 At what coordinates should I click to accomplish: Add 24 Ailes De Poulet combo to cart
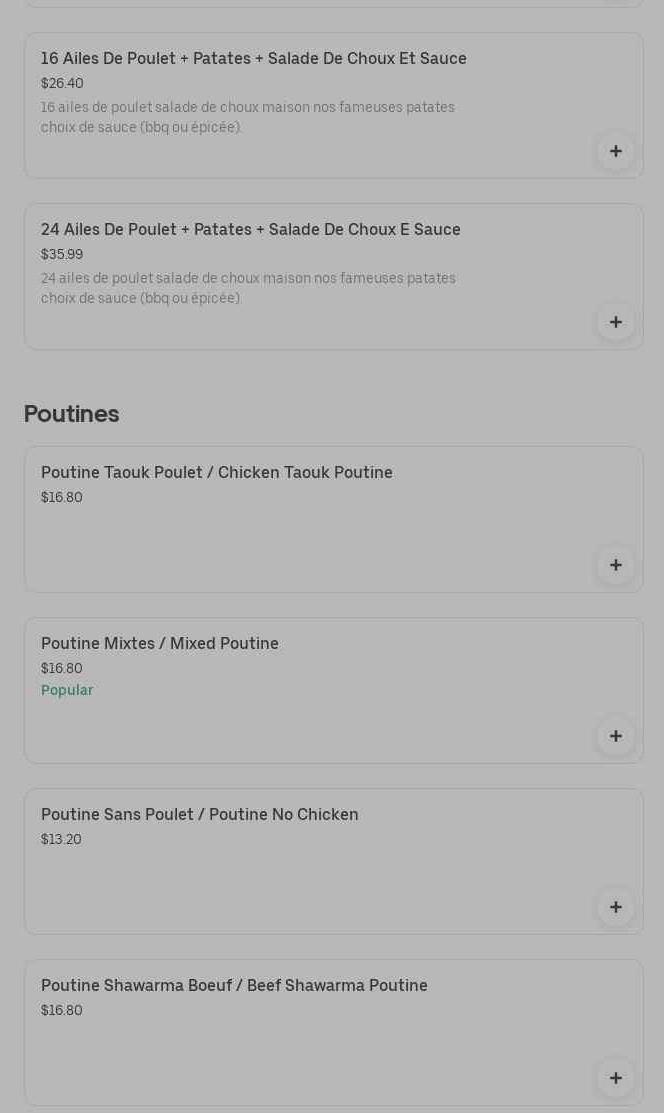615,322
